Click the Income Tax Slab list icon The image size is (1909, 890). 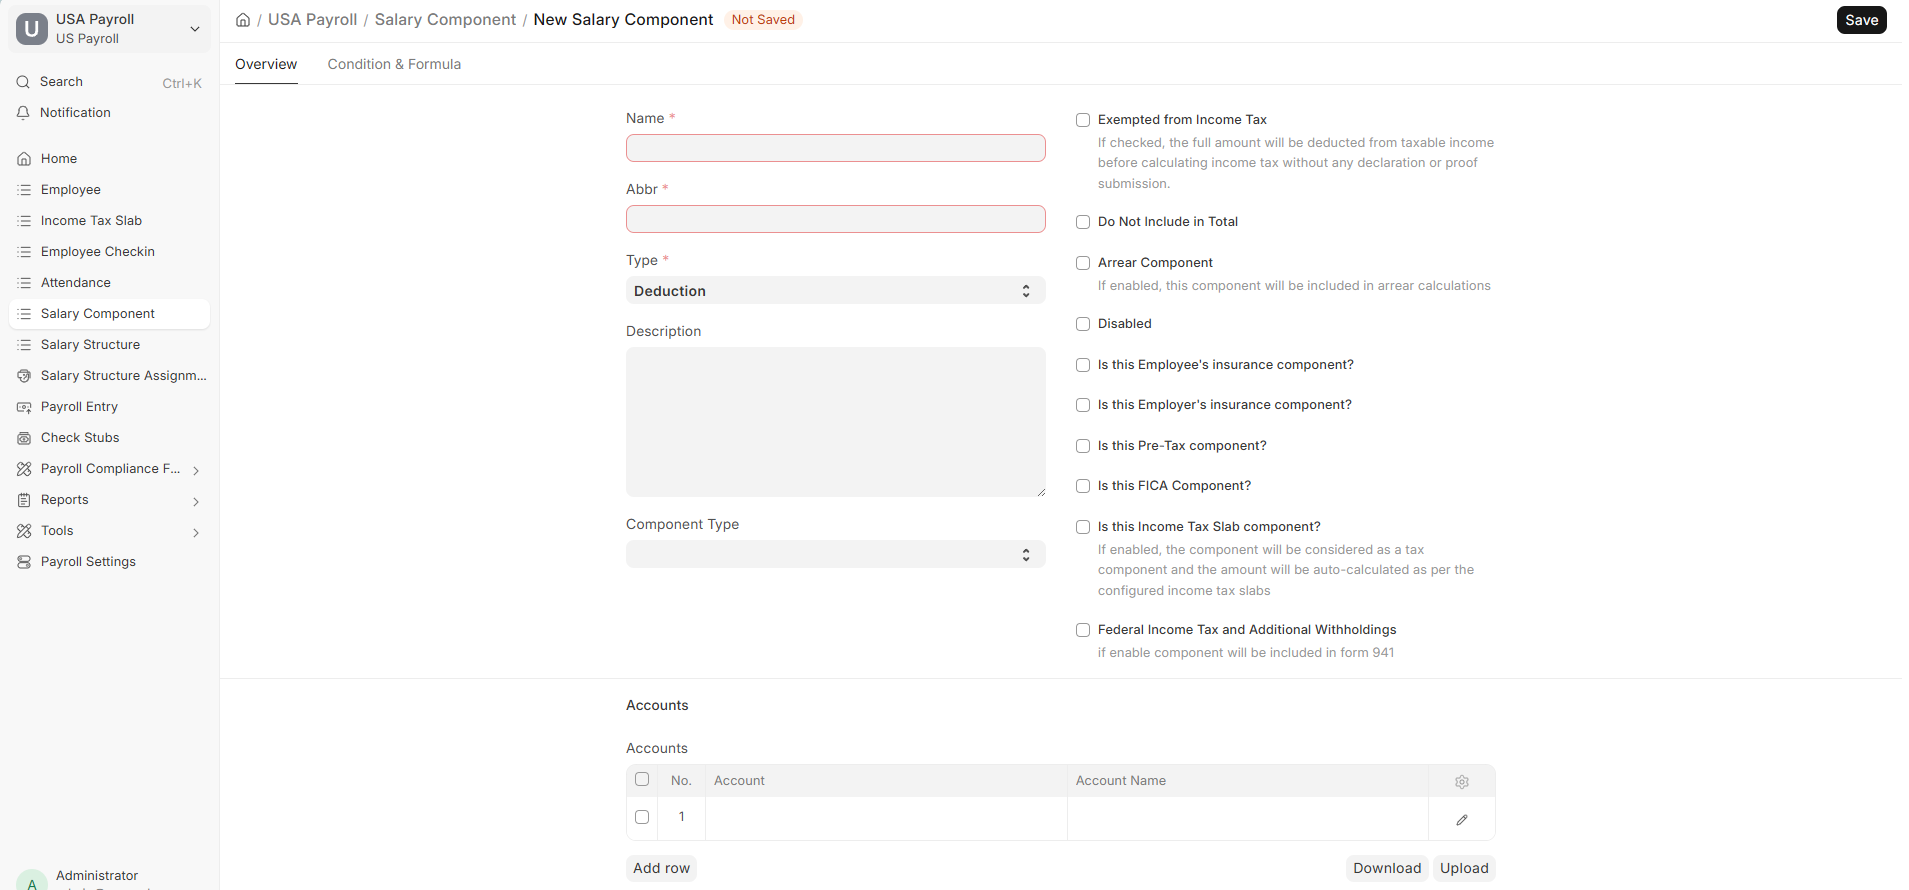(x=24, y=221)
